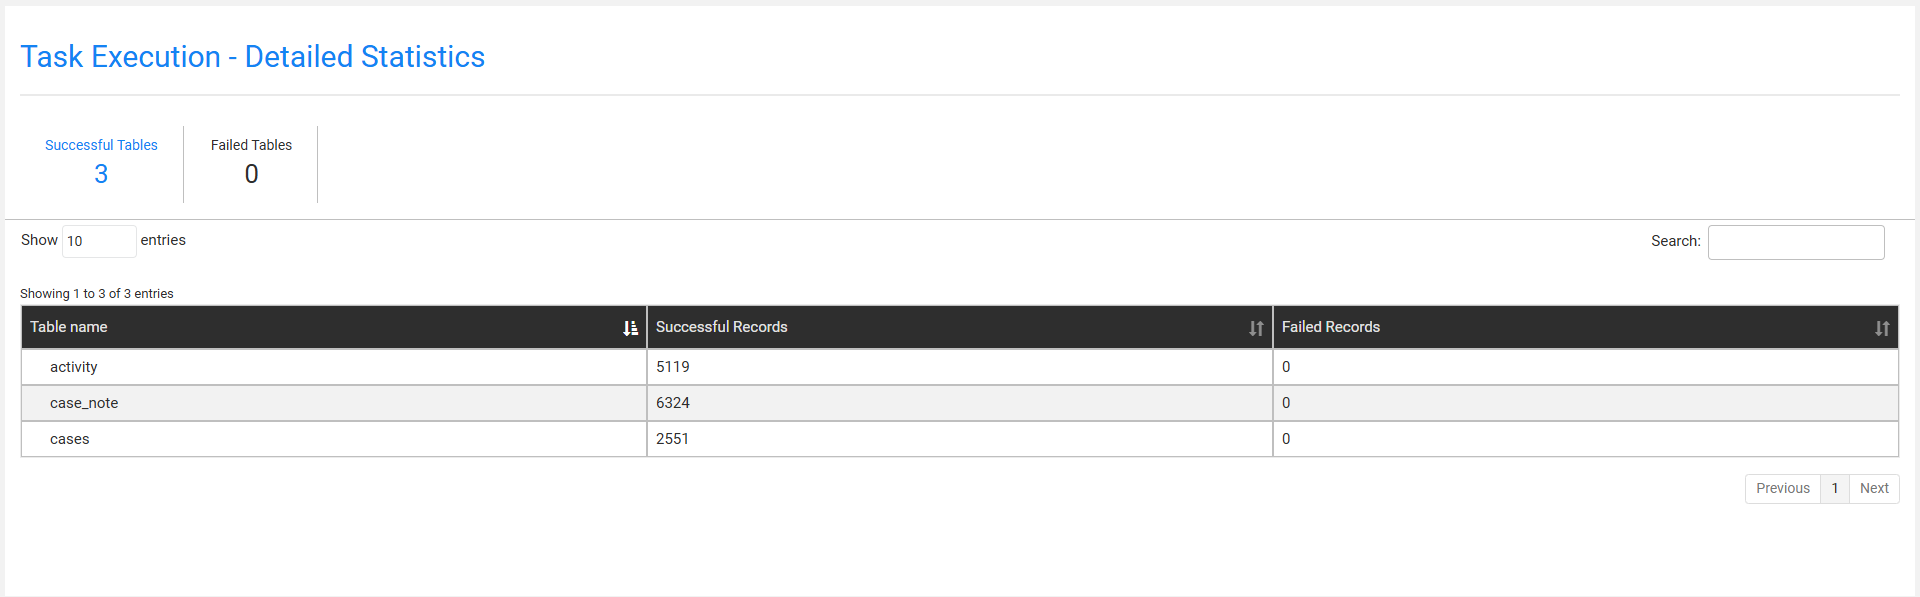This screenshot has width=1920, height=597.
Task: Switch to the Successful Tables tab
Action: click(101, 161)
